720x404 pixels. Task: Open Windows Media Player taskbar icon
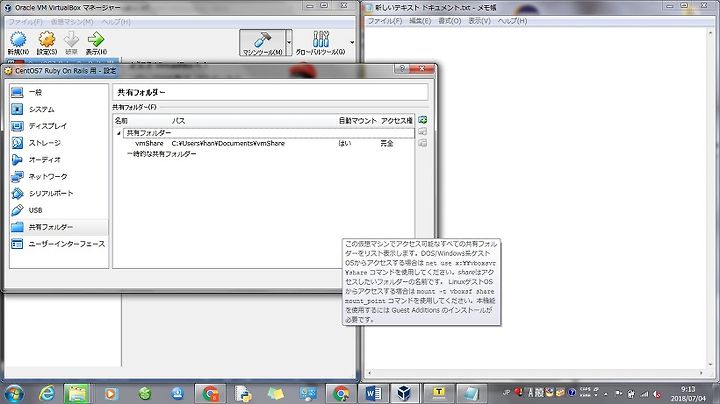pyautogui.click(x=111, y=393)
